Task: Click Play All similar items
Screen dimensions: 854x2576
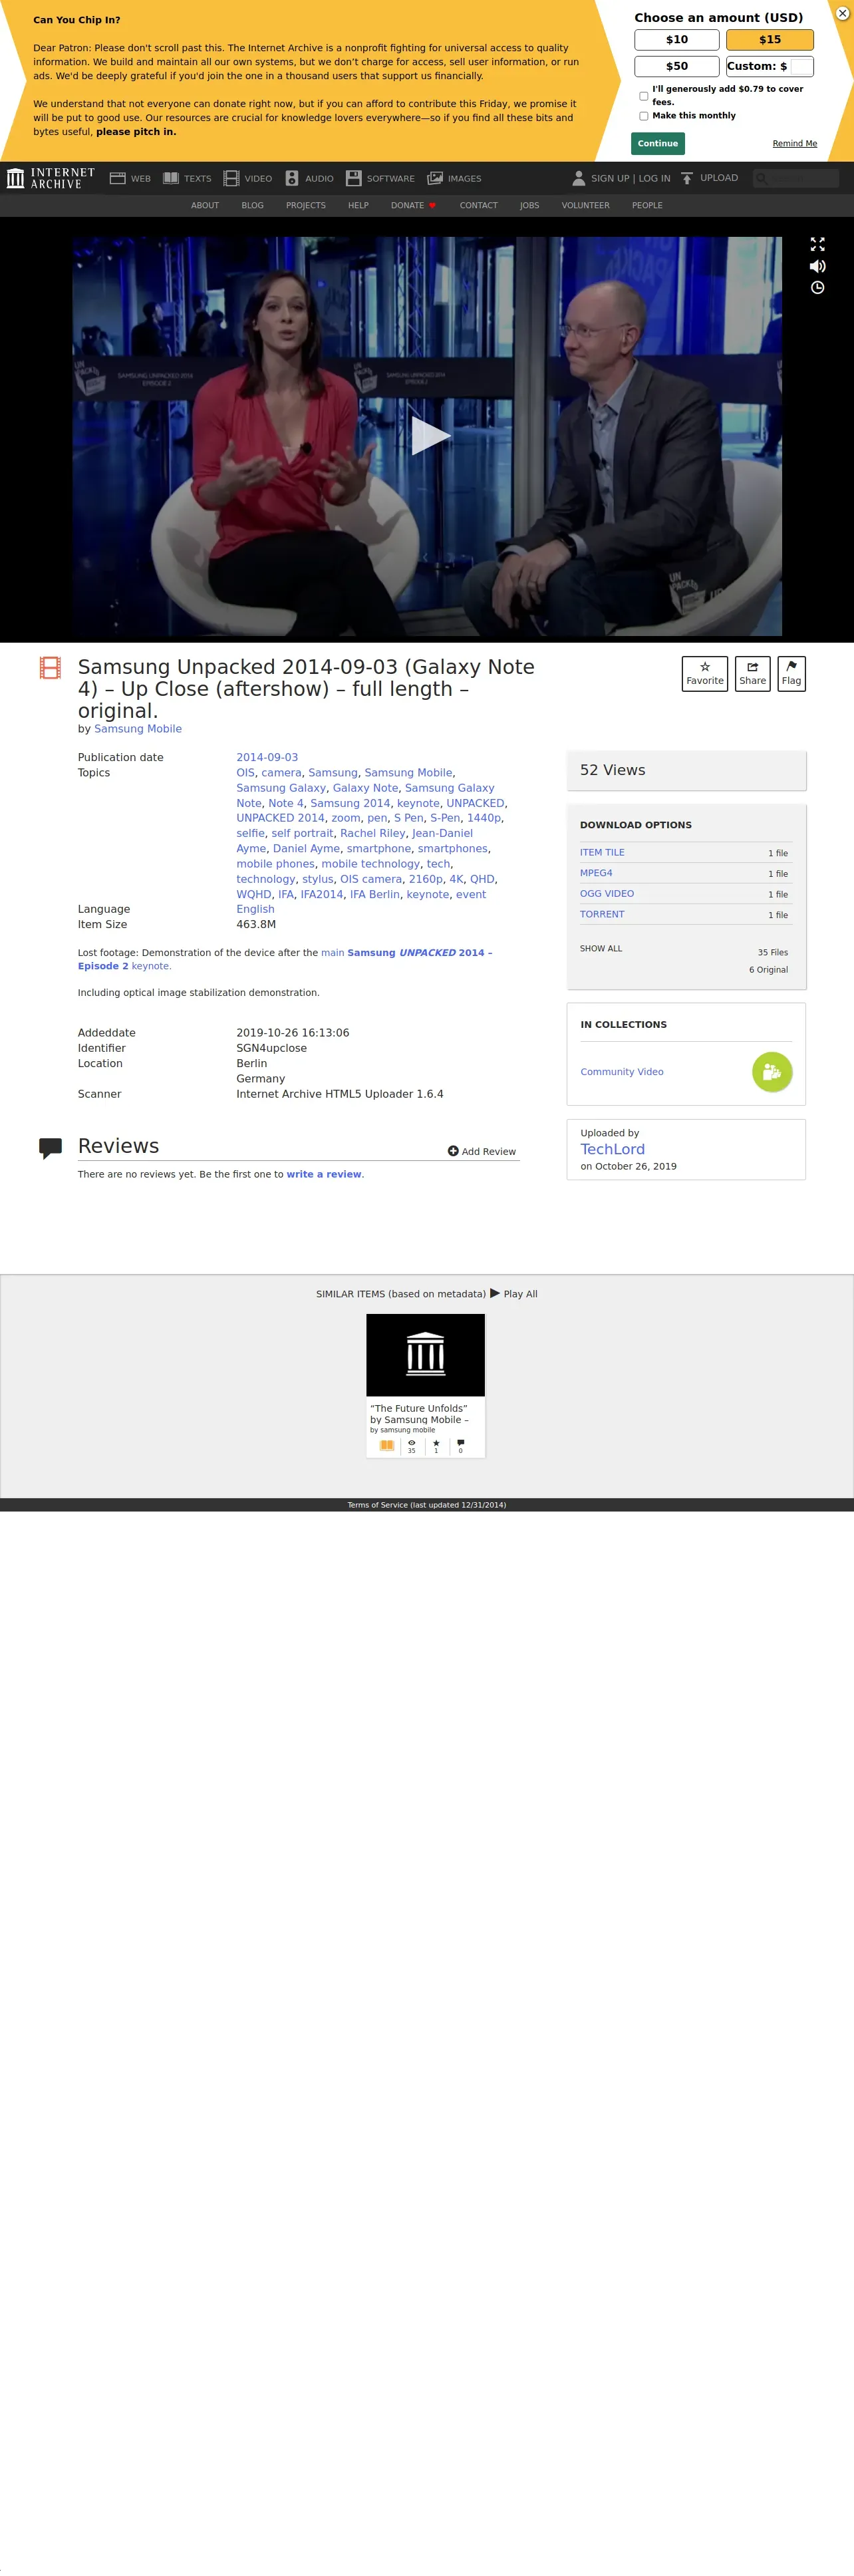Action: coord(514,1294)
